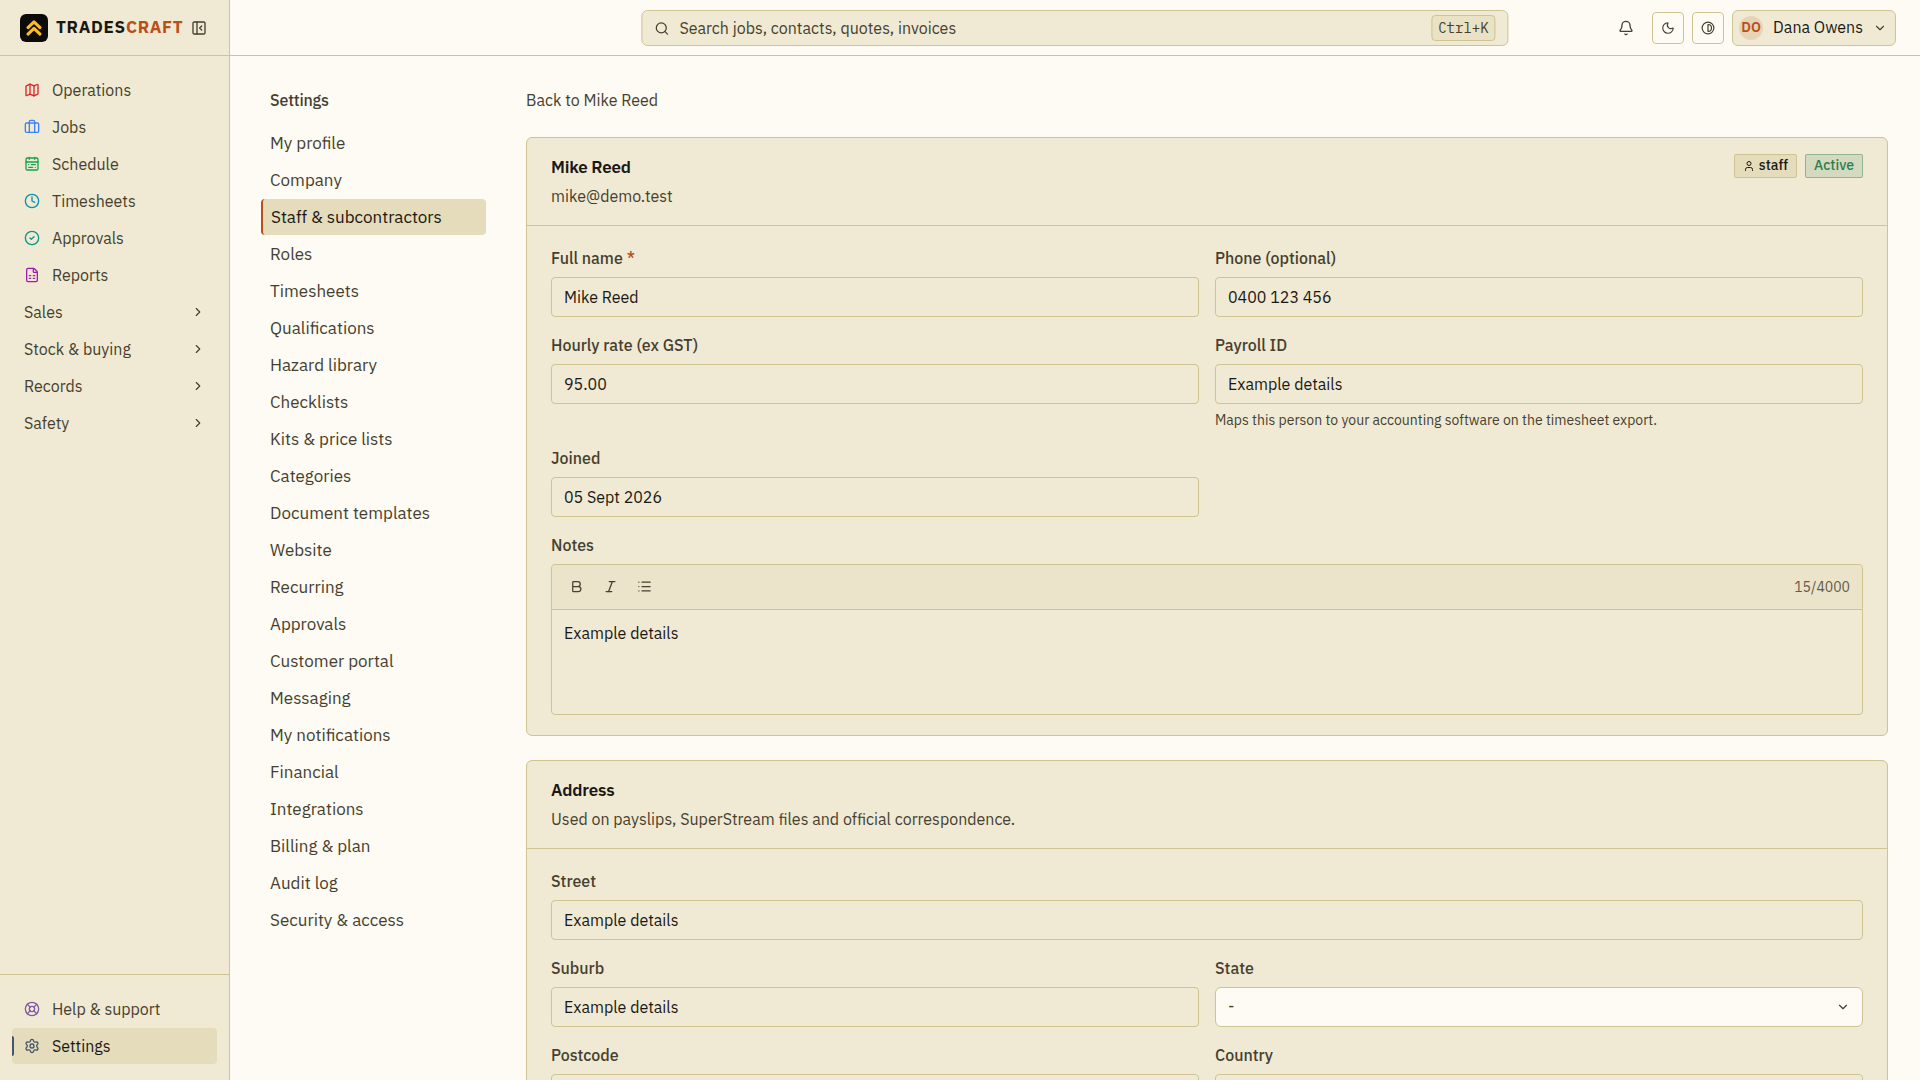This screenshot has height=1080, width=1920.
Task: Click into the Notes text area
Action: (x=1206, y=662)
